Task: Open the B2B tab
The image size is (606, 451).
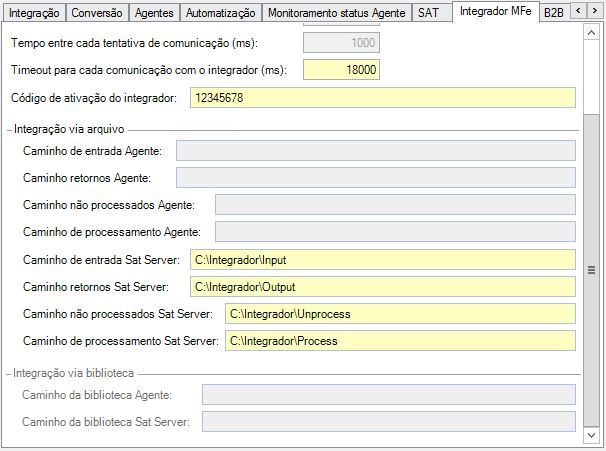Action: tap(553, 13)
